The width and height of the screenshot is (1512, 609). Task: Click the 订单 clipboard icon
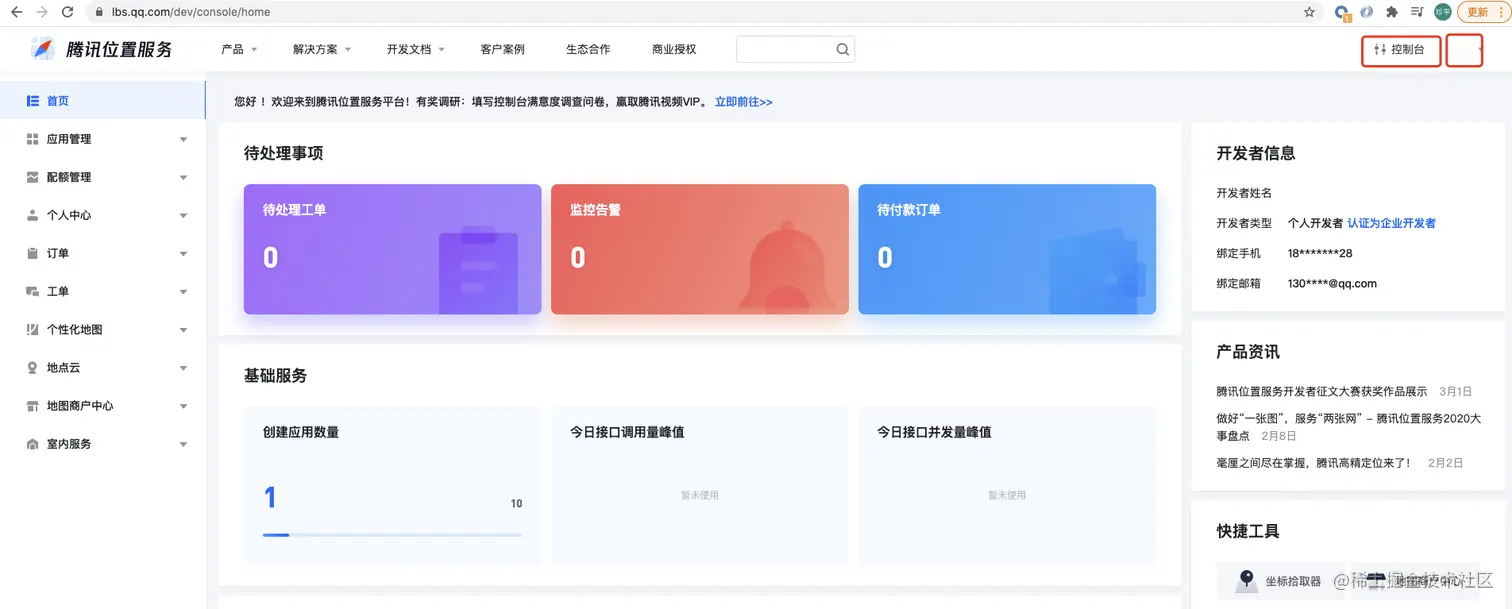click(x=32, y=253)
